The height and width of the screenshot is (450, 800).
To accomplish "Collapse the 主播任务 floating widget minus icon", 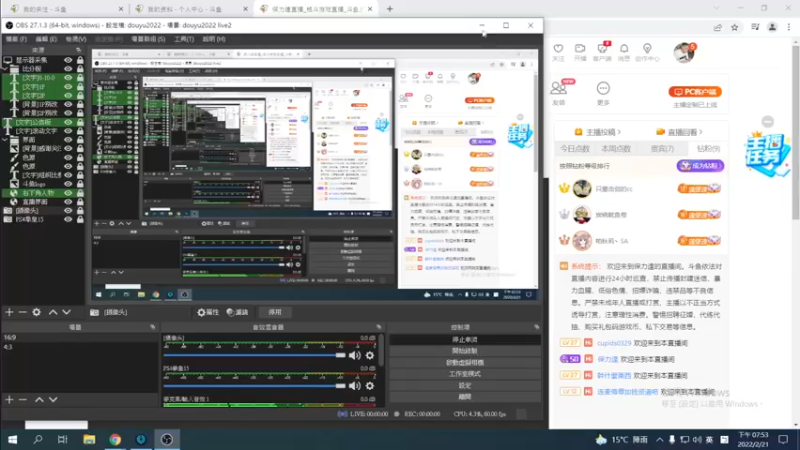I will click(x=767, y=121).
